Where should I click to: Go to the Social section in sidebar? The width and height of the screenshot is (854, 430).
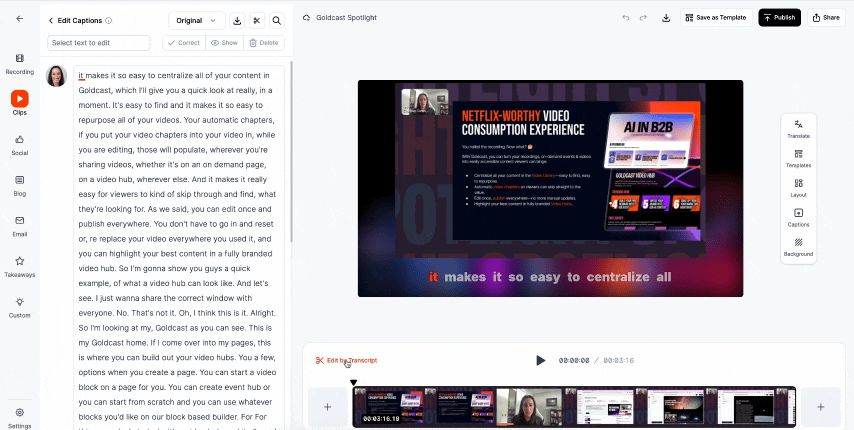coord(20,145)
